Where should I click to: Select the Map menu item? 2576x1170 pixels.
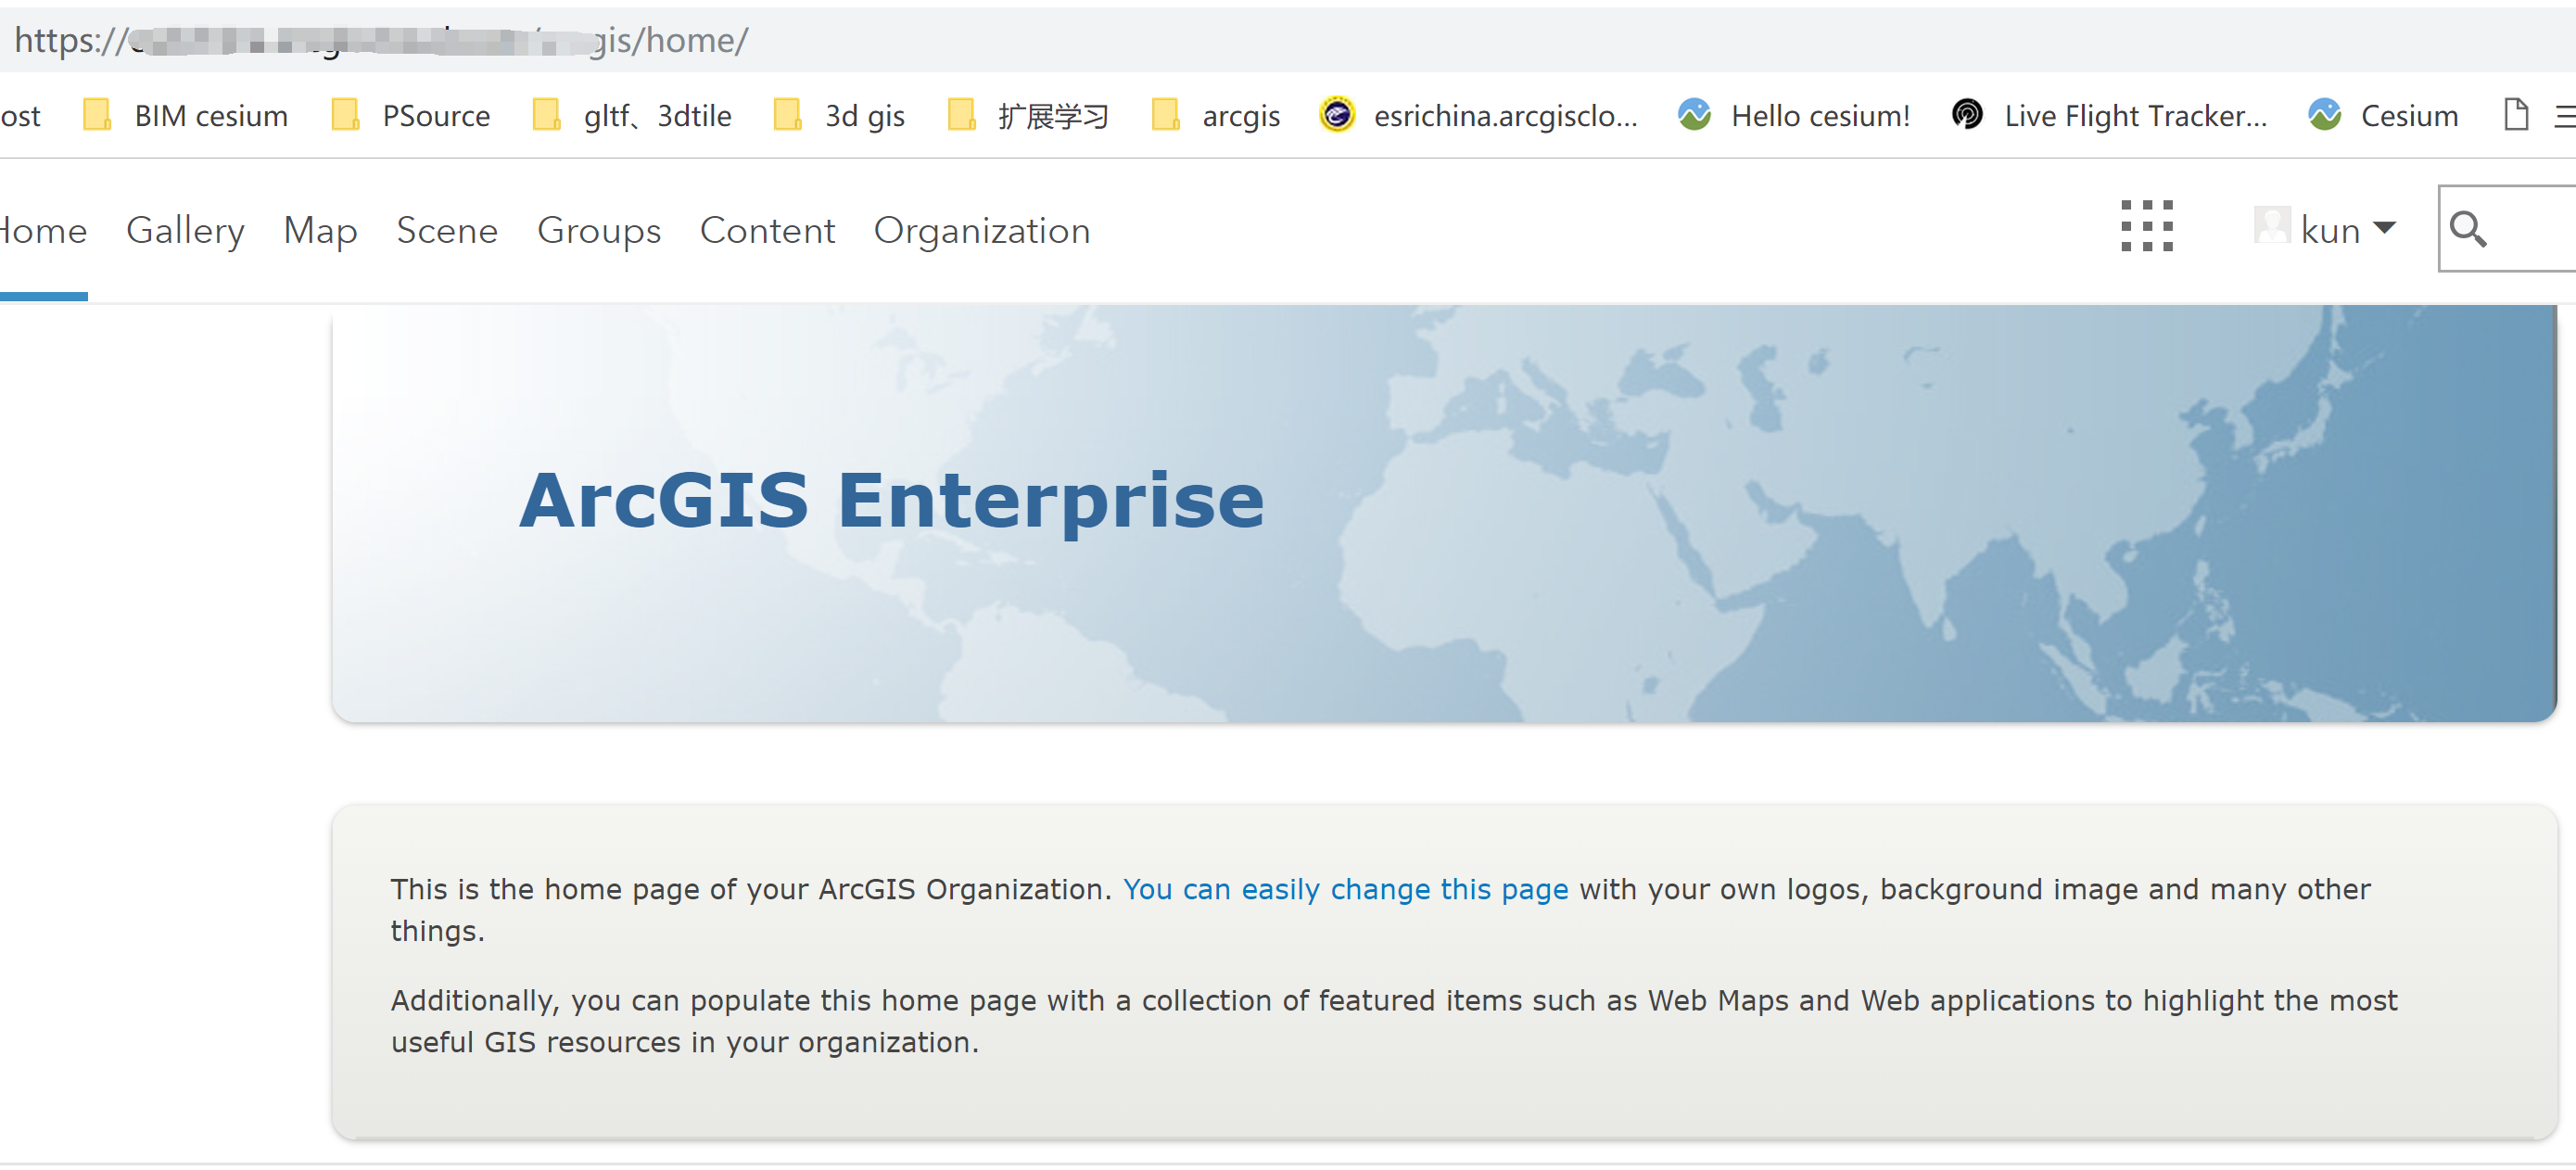[320, 230]
